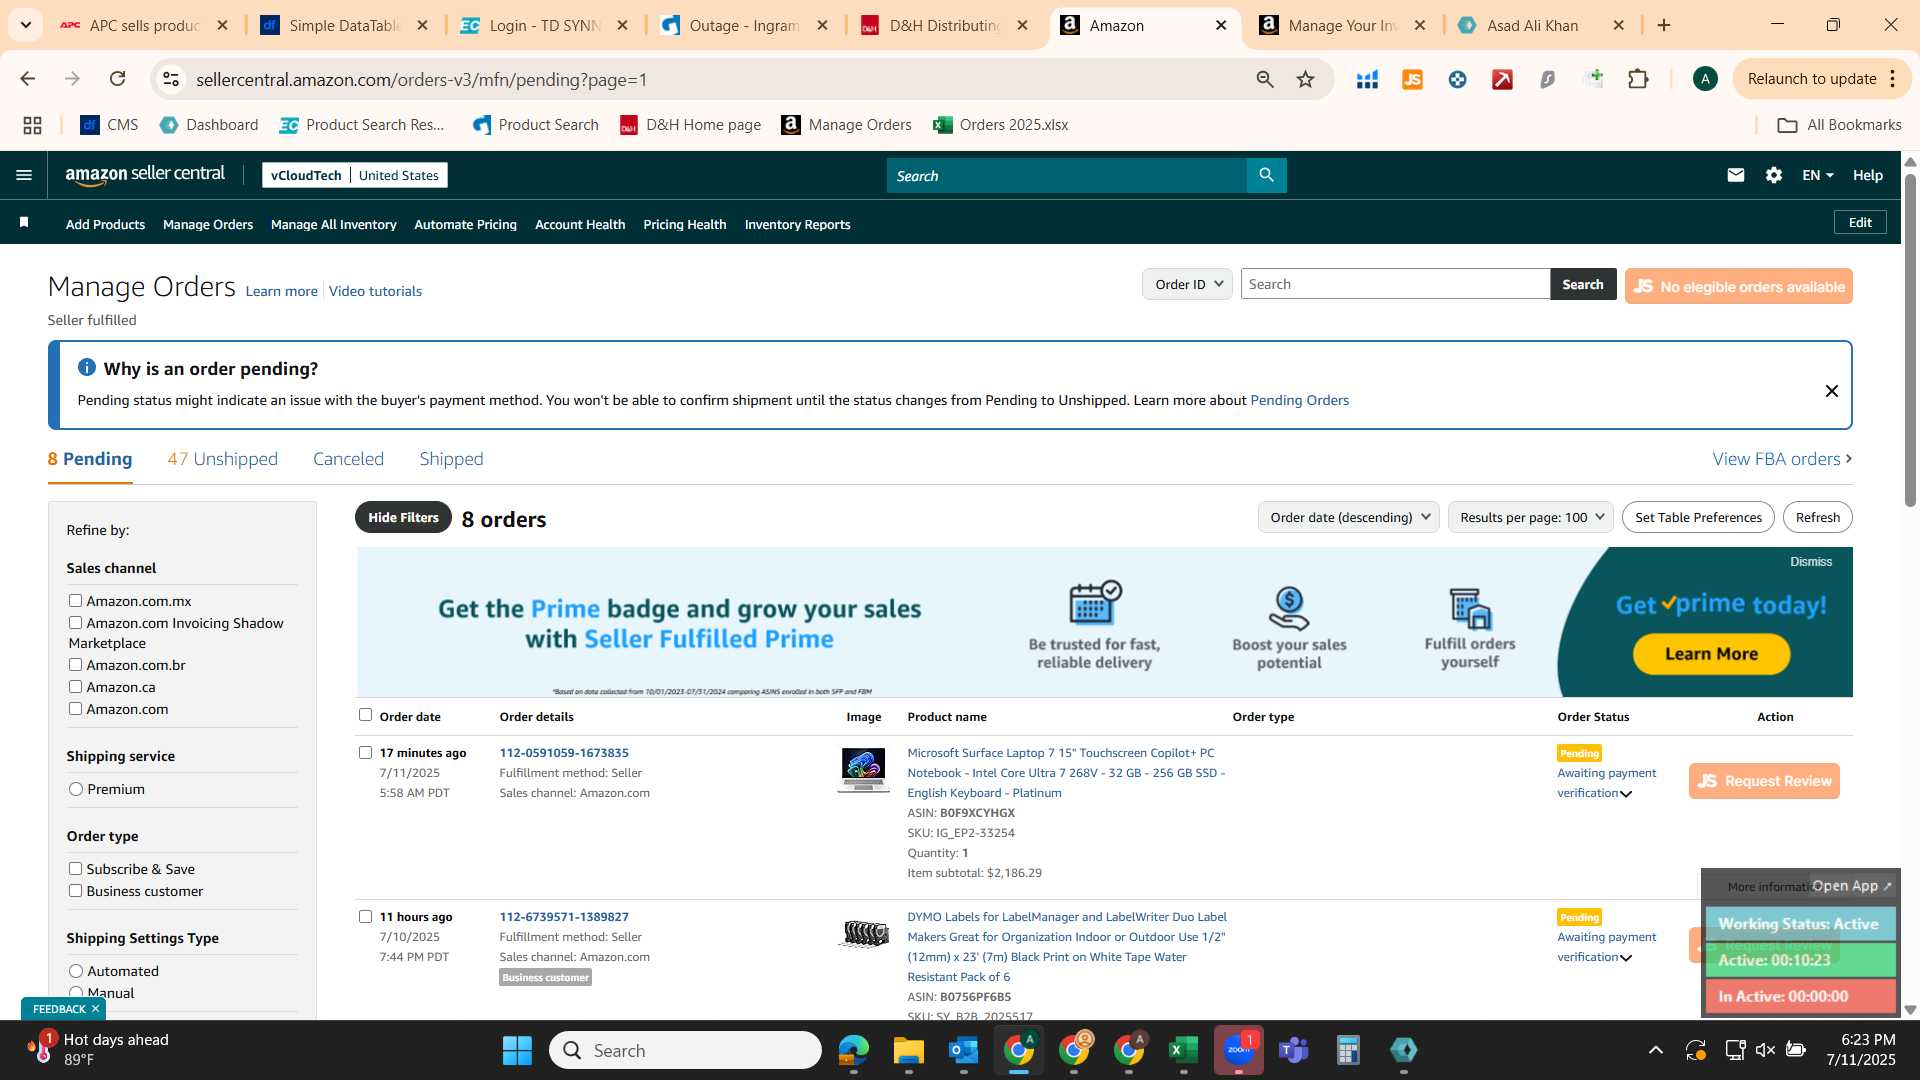
Task: Open Manage All Inventory menu item
Action: click(x=333, y=224)
